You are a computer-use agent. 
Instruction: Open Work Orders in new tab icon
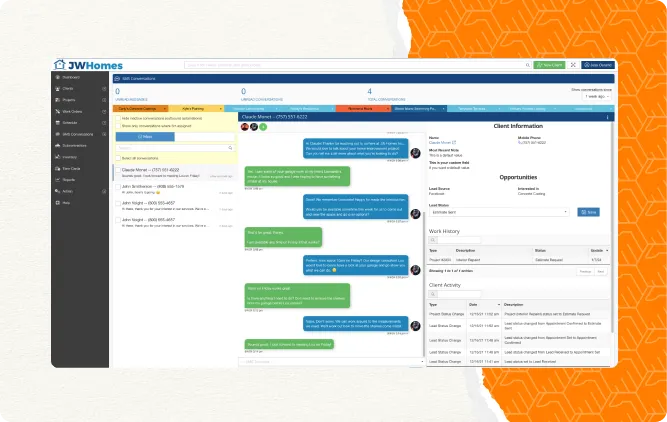click(104, 111)
